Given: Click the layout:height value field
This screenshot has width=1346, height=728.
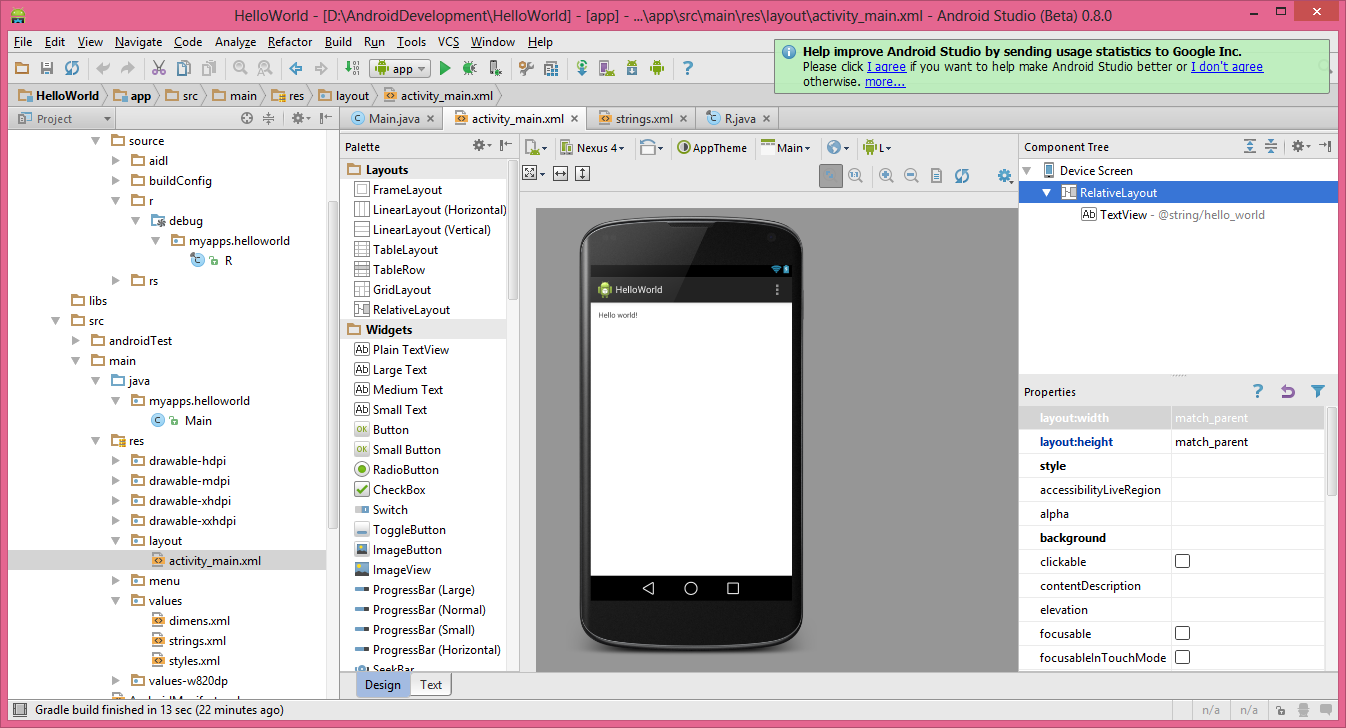Looking at the screenshot, I should point(1247,441).
